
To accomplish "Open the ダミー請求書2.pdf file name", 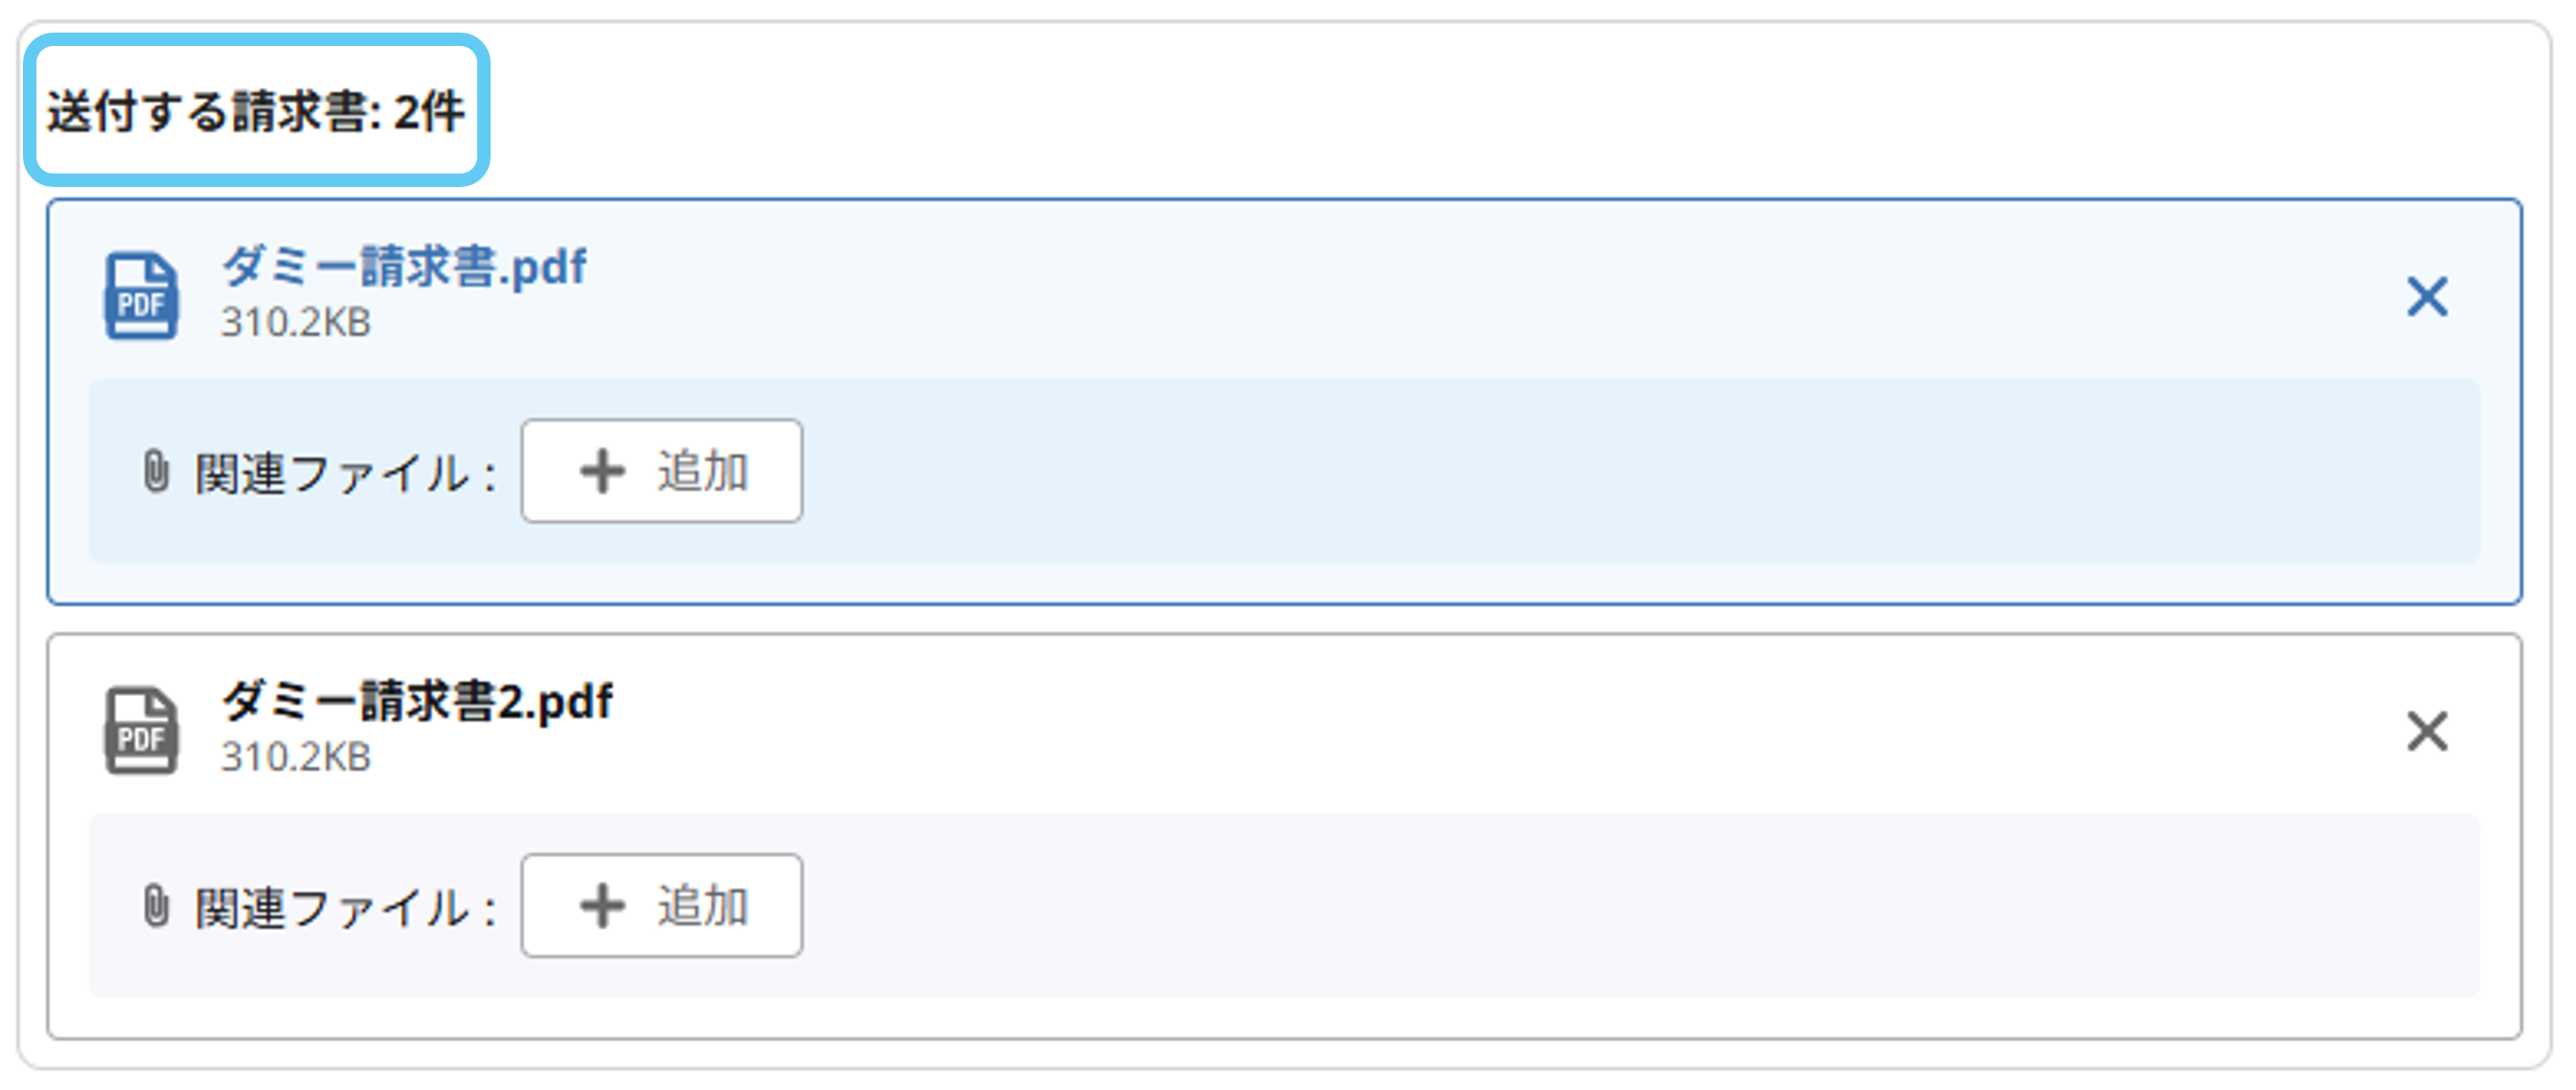I will coord(417,702).
